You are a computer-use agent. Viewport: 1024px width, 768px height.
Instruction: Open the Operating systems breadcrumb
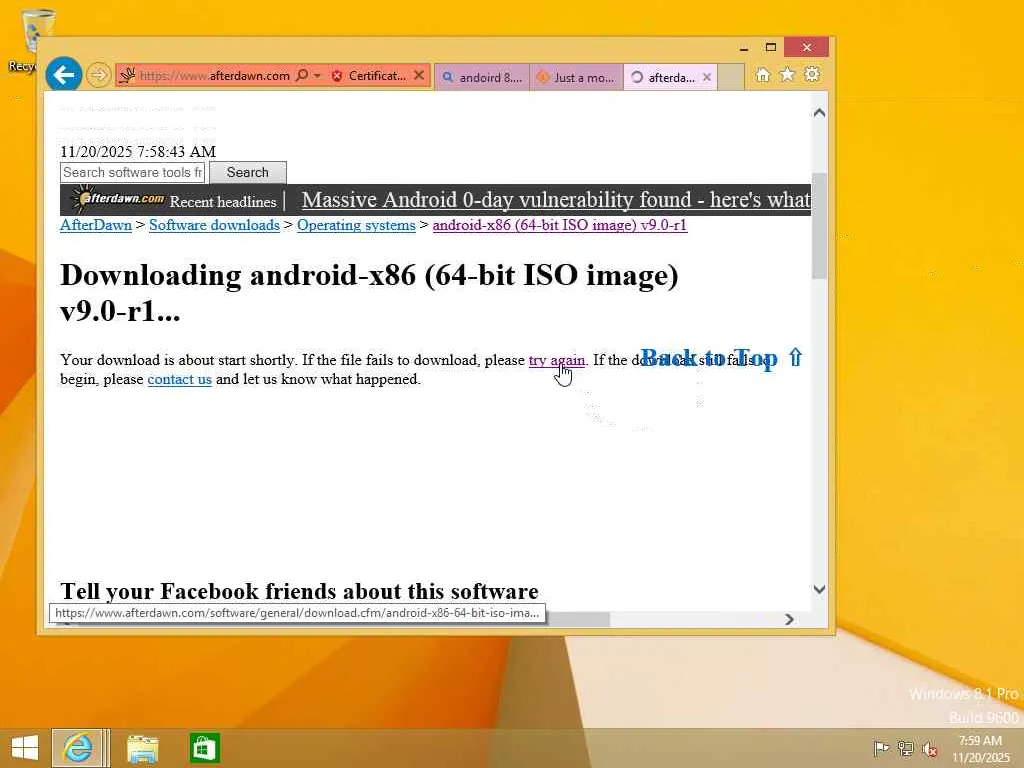356,225
